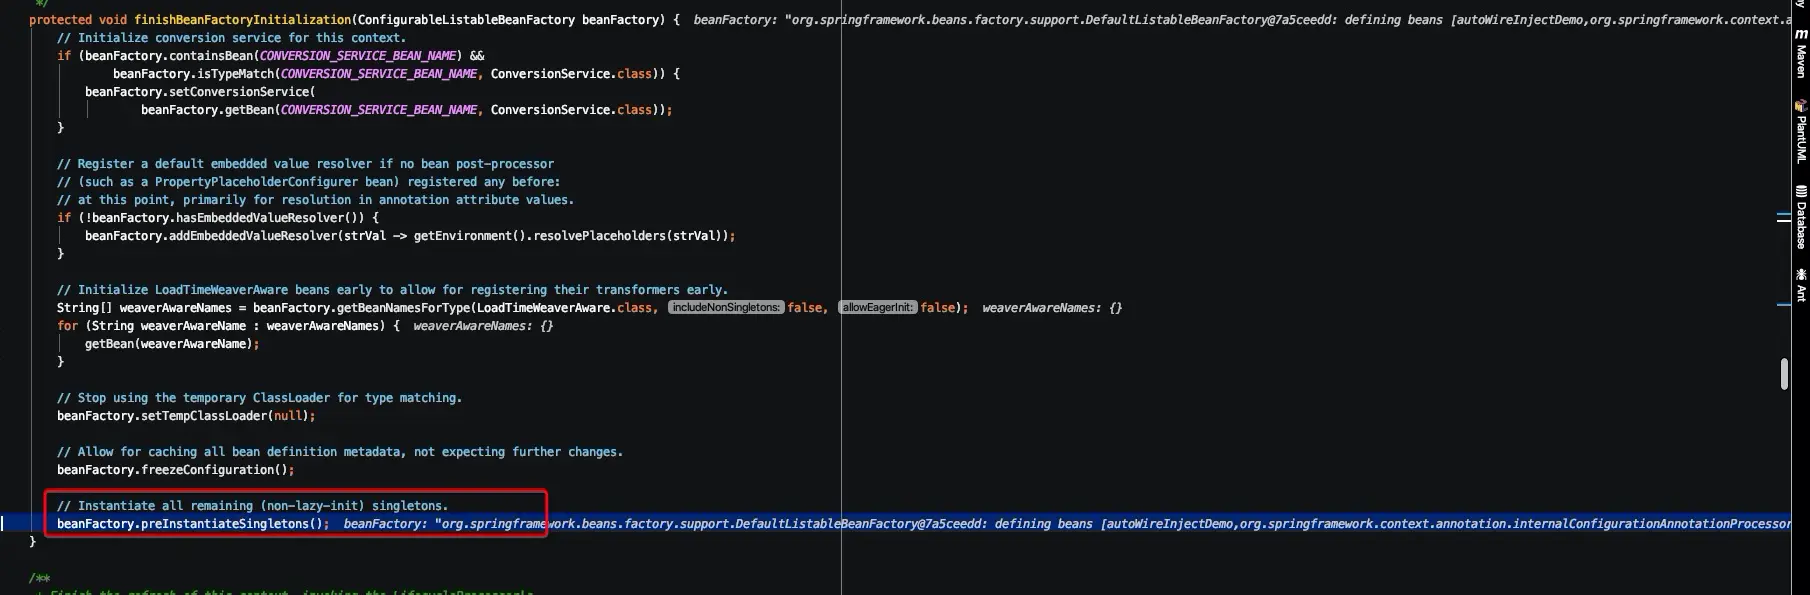Open the PlantUML tool window
Screen dimensions: 1810x595
pyautogui.click(x=1801, y=132)
